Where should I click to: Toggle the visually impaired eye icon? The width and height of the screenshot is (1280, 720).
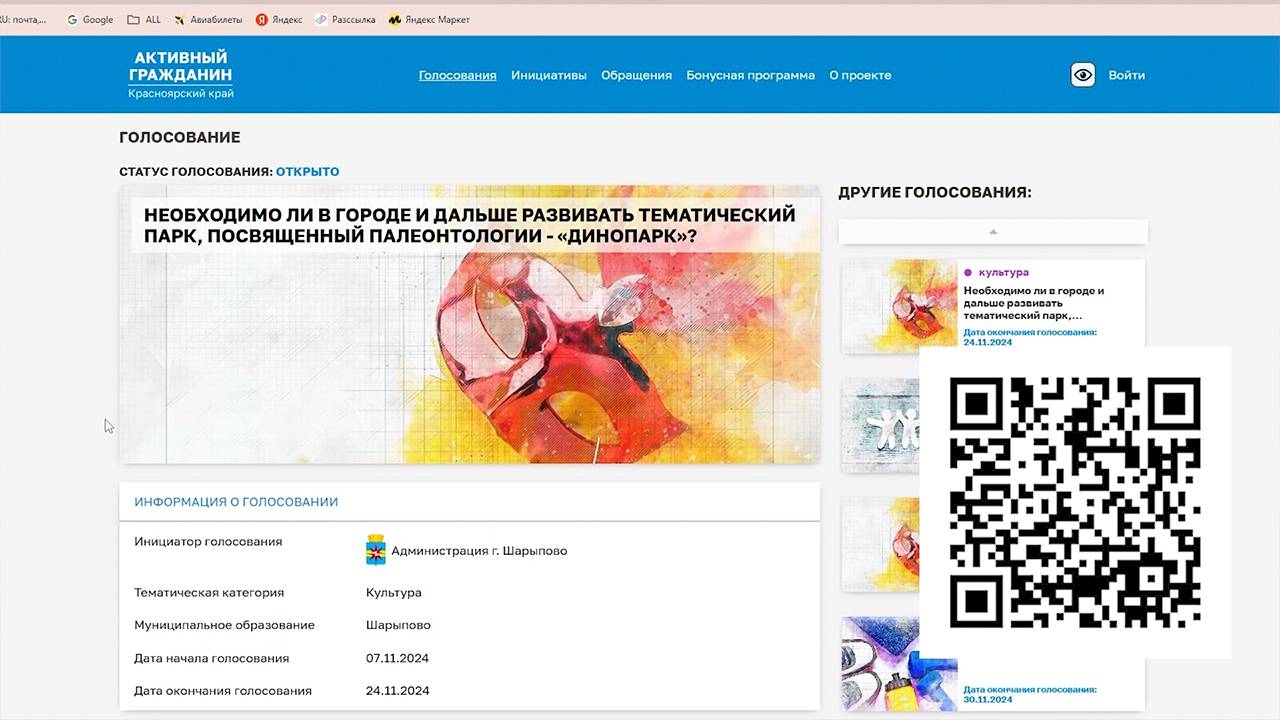(x=1083, y=75)
